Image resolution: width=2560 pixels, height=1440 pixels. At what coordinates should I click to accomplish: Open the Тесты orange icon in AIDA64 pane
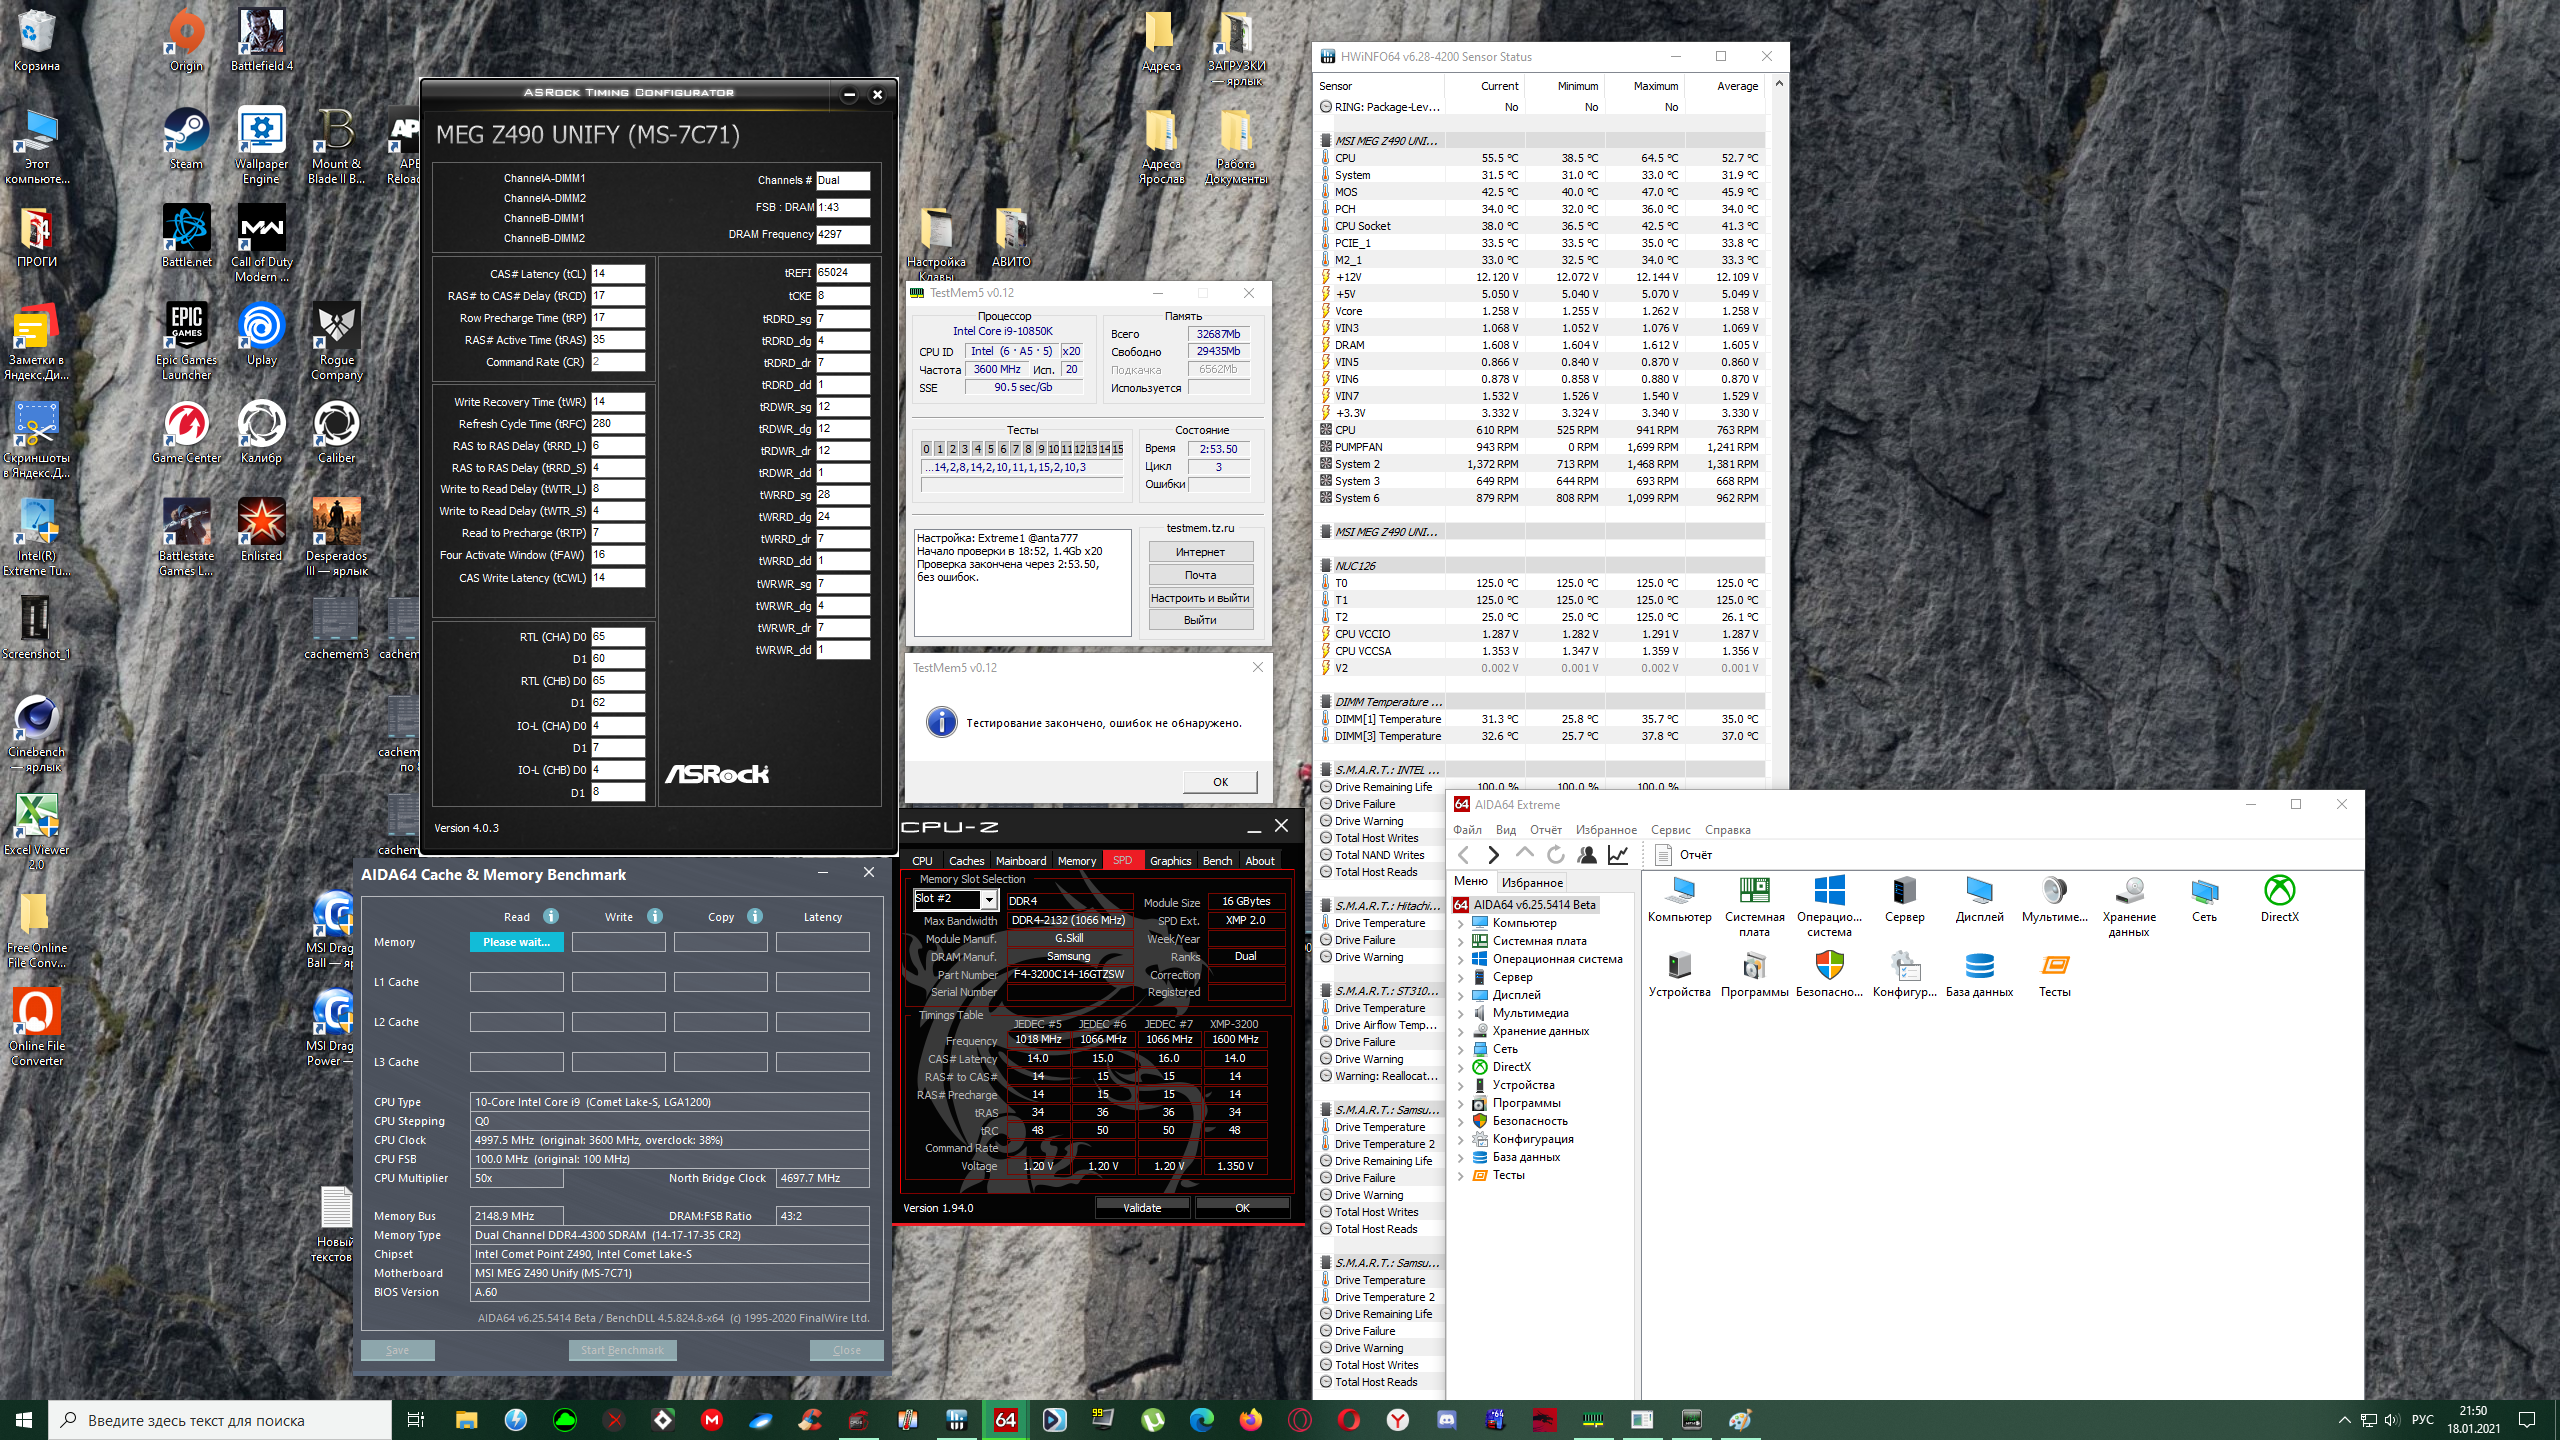(2054, 967)
